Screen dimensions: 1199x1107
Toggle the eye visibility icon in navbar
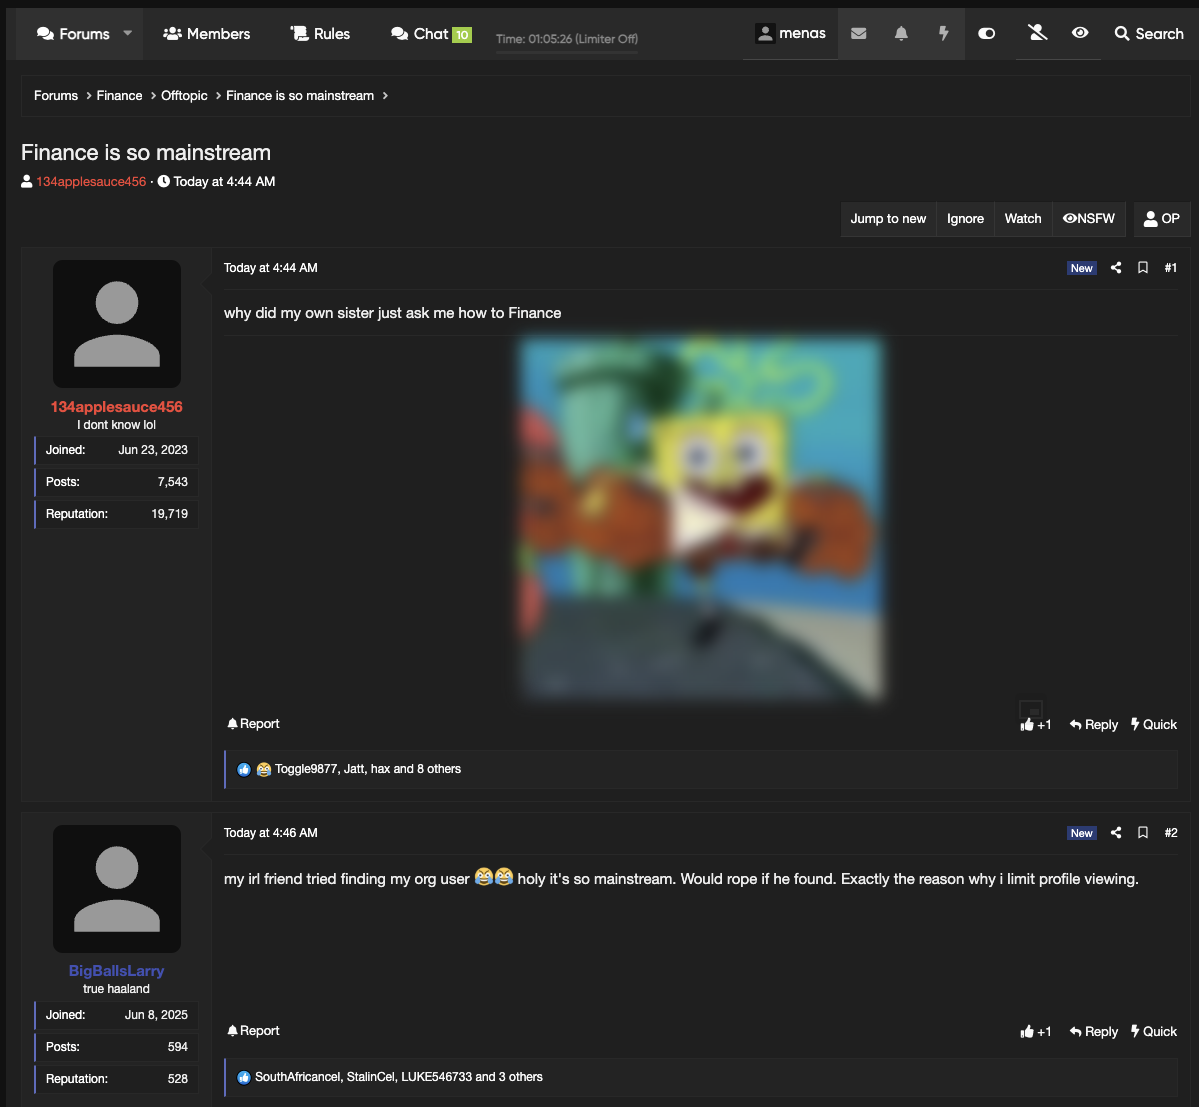tap(1080, 32)
